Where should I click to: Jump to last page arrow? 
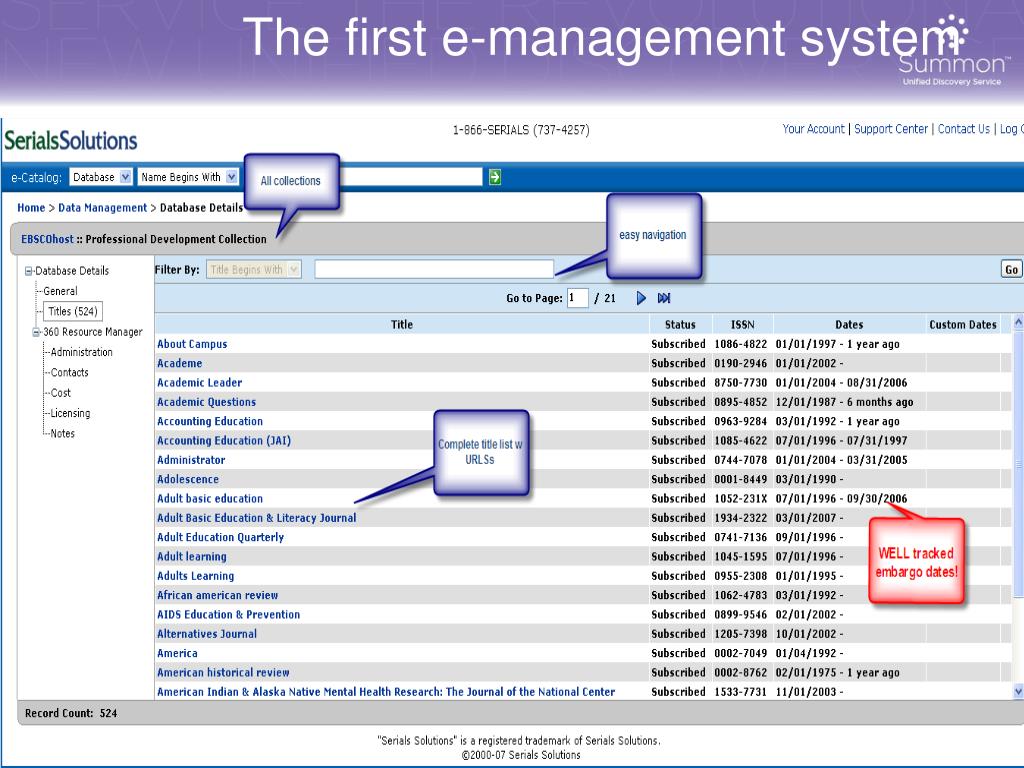coord(664,298)
